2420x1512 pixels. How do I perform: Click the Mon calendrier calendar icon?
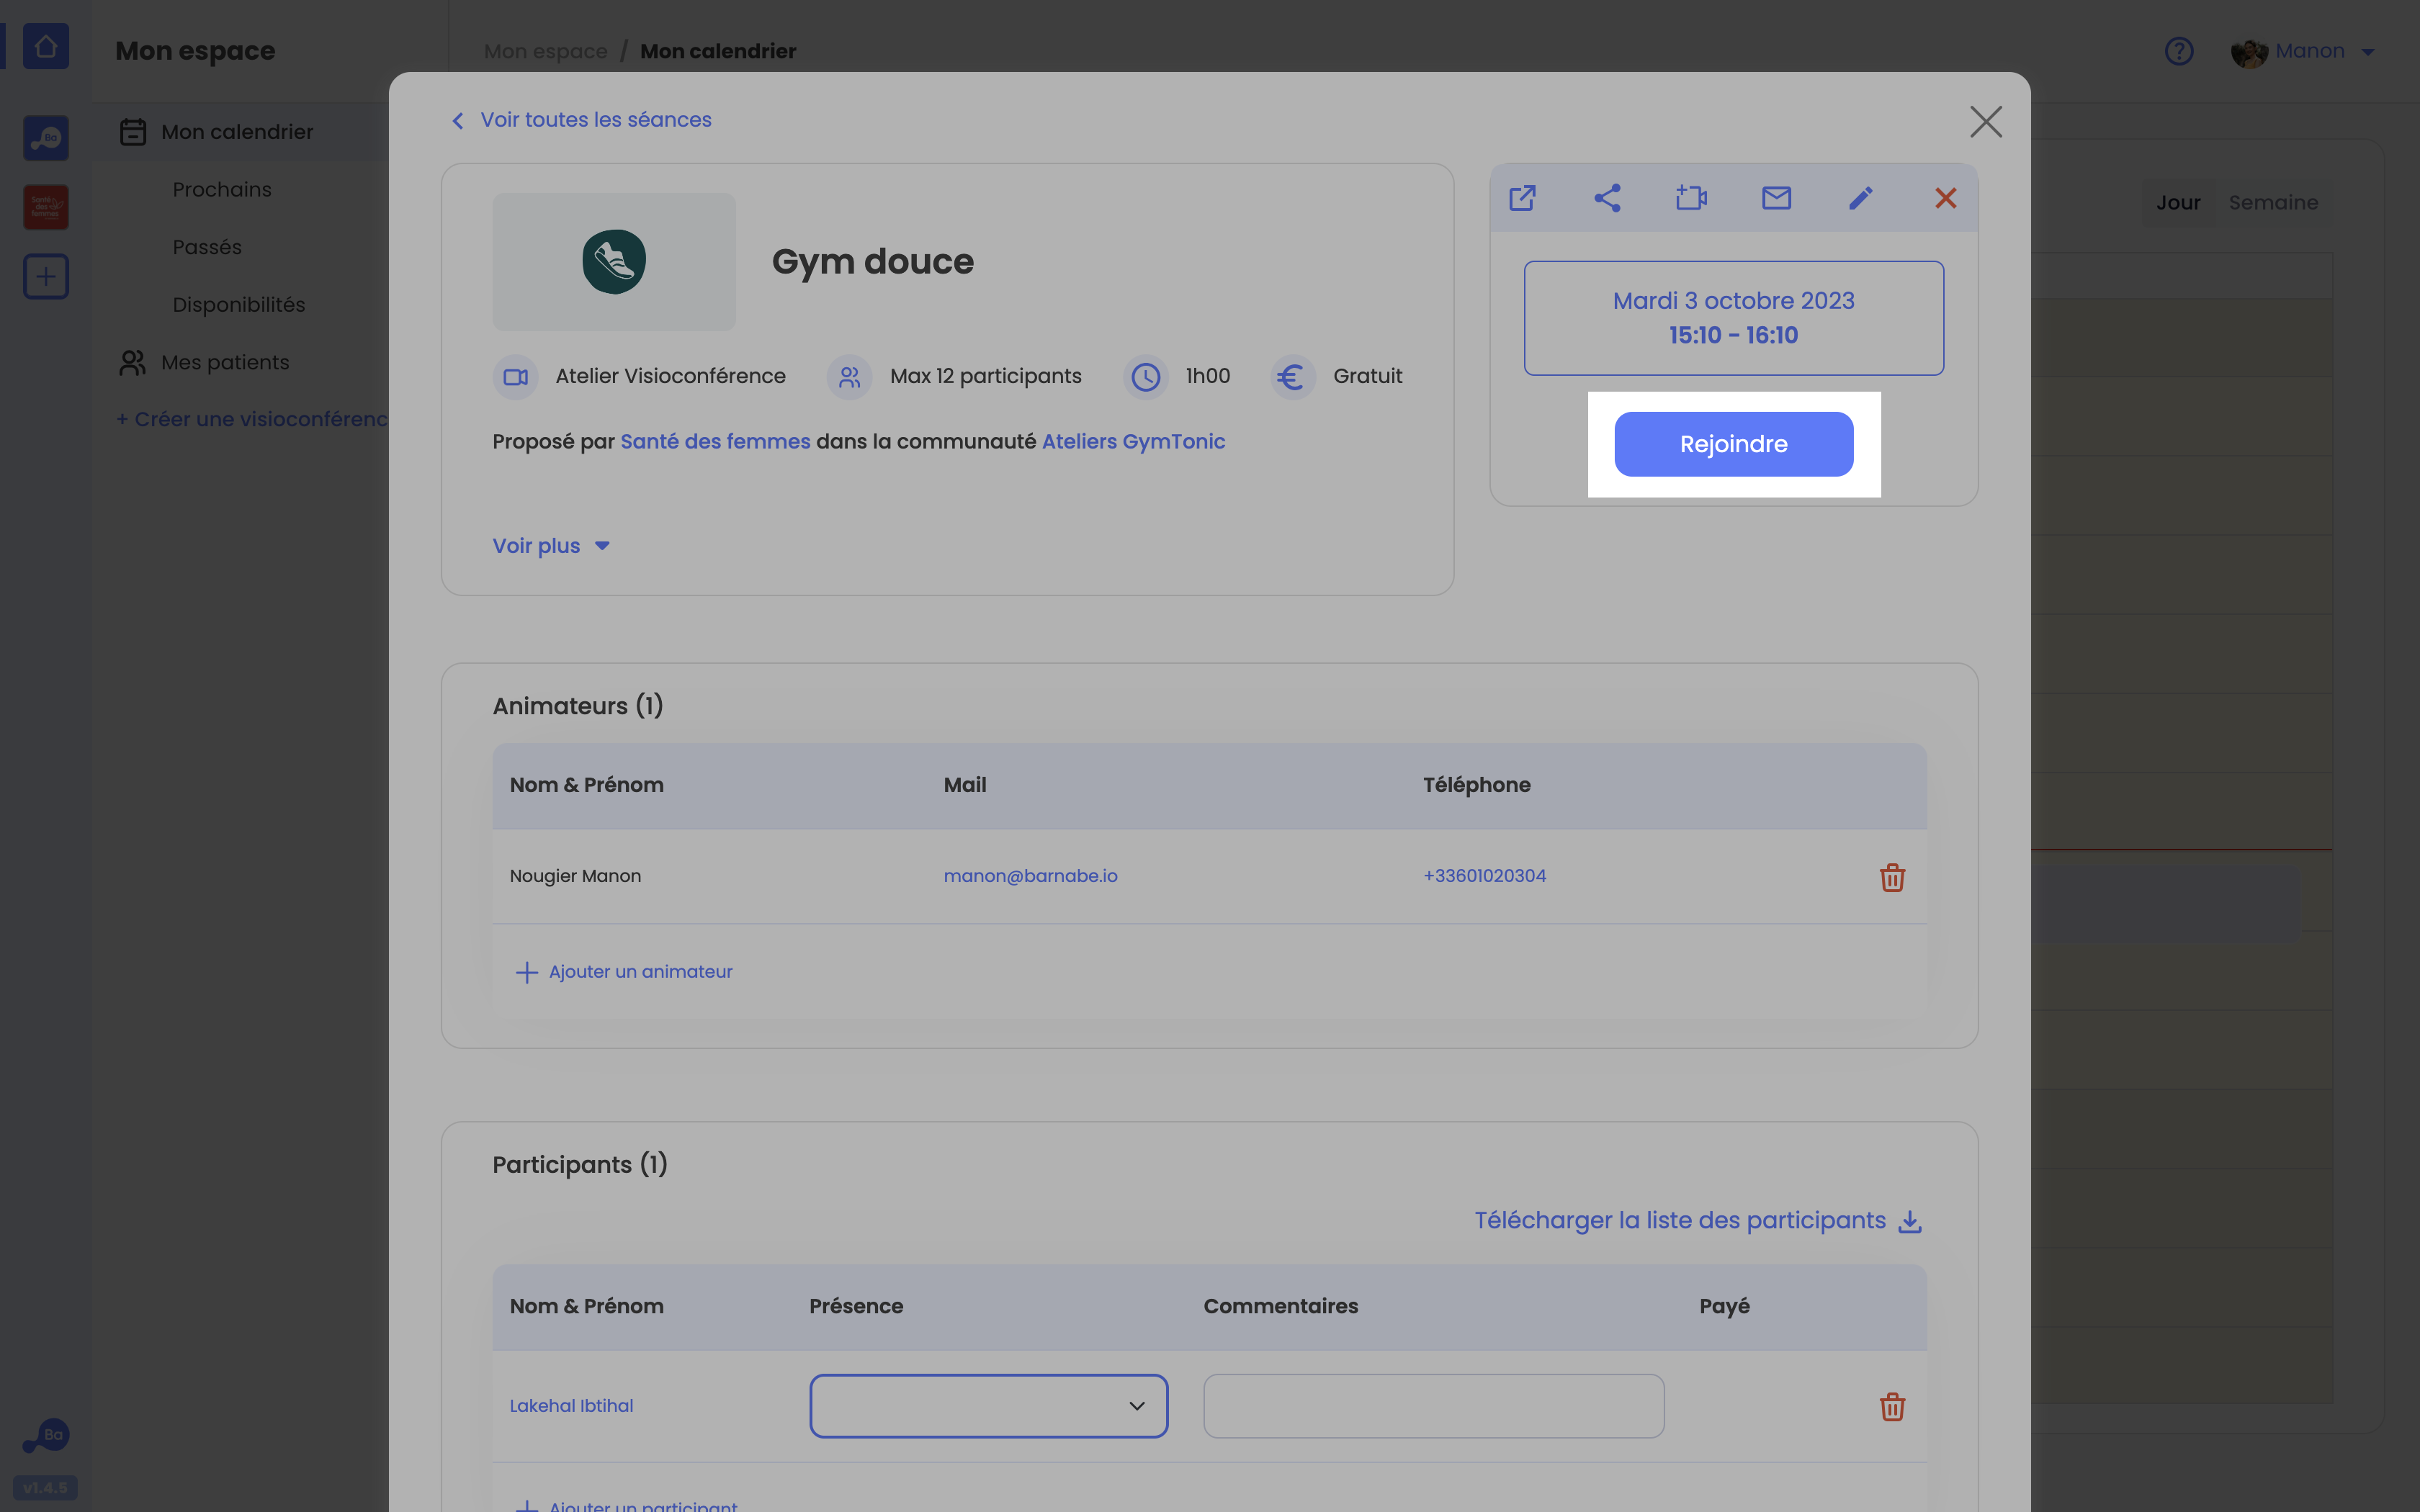tap(133, 132)
